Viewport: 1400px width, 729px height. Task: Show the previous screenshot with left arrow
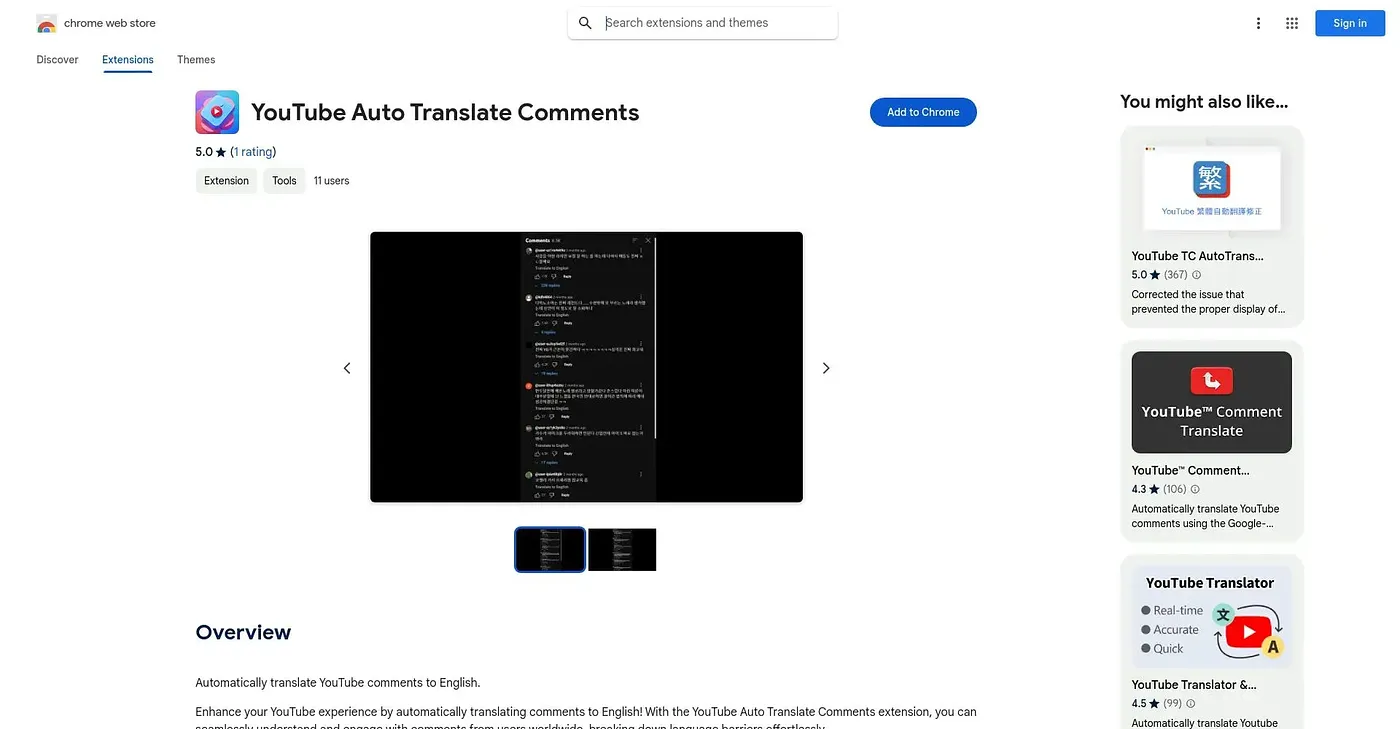[347, 368]
